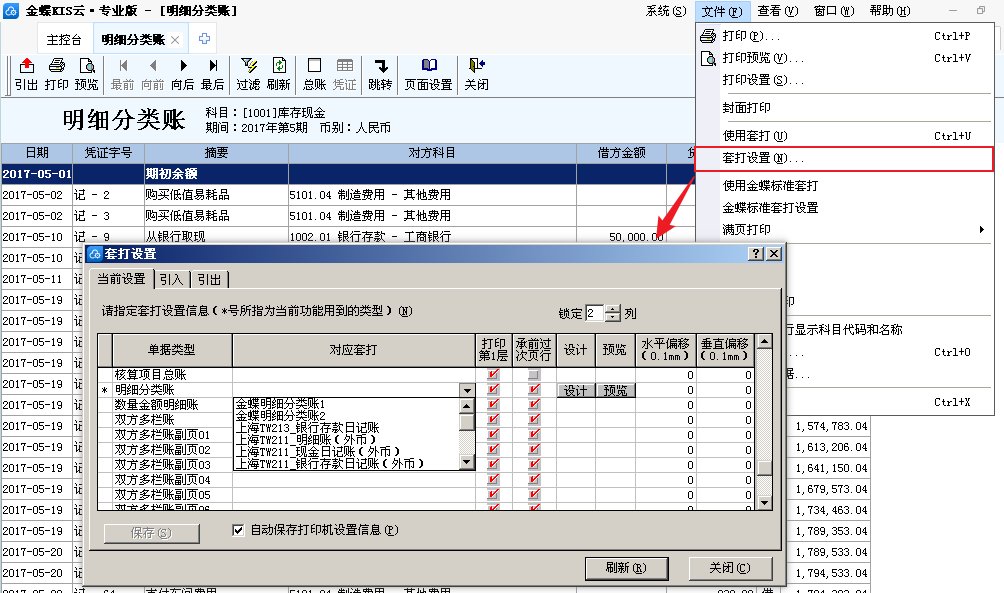Switch to the 引入 tab
This screenshot has height=593, width=1004.
(x=171, y=279)
